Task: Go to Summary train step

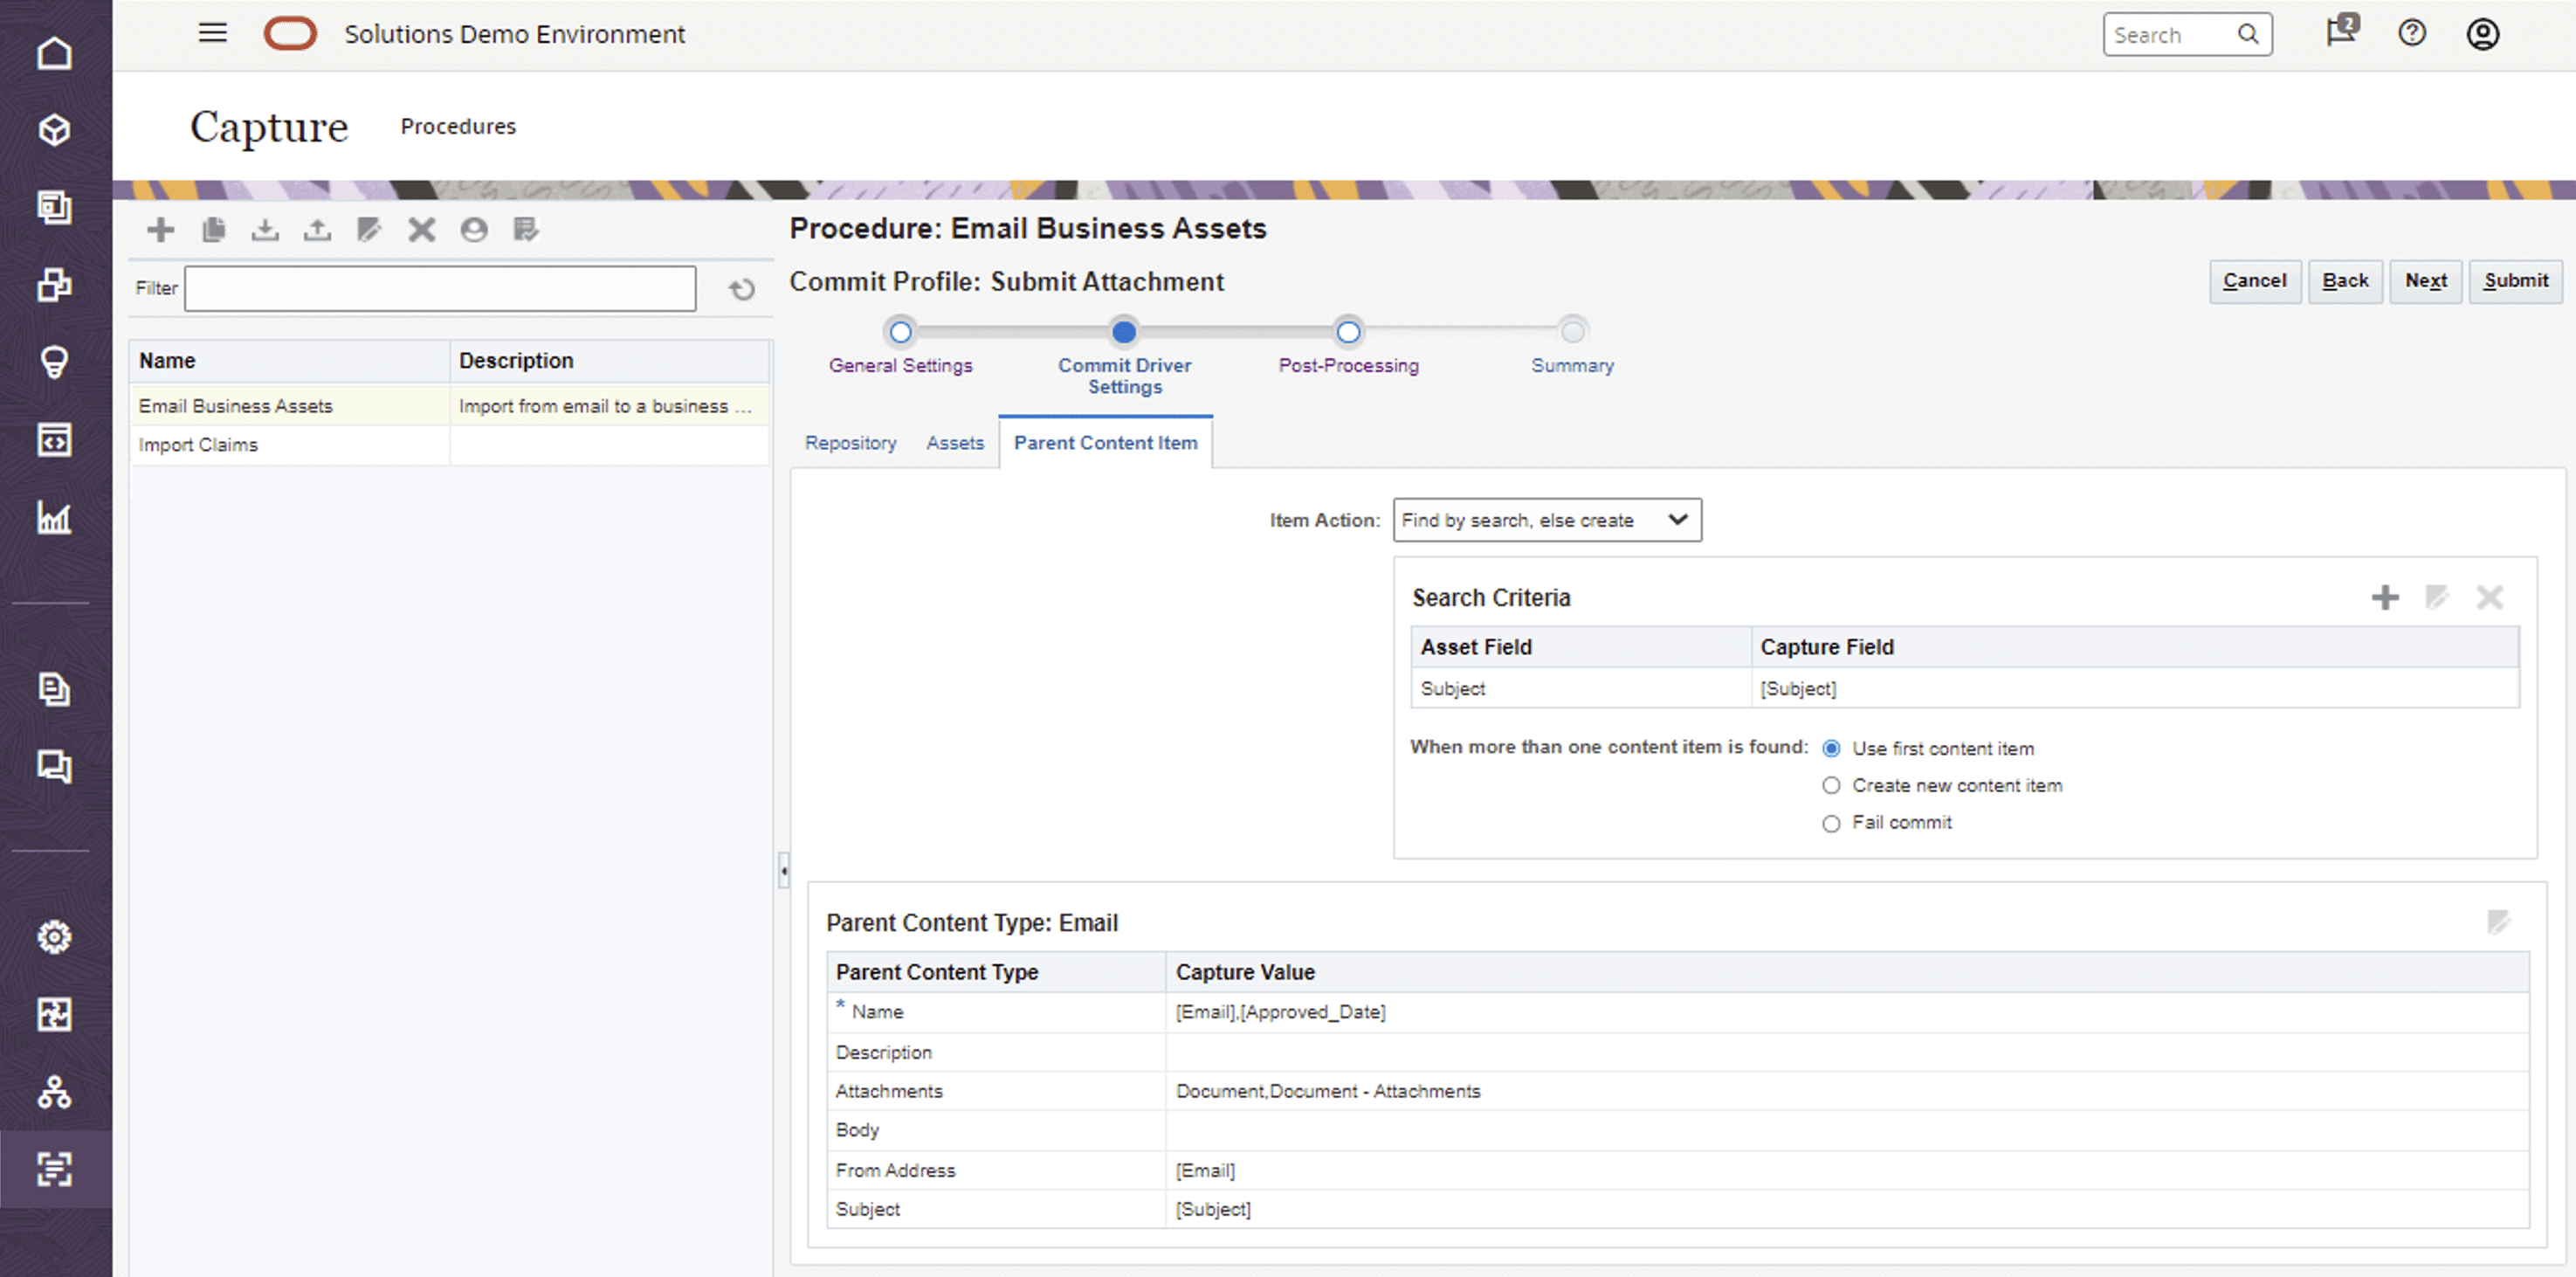Action: click(1572, 332)
